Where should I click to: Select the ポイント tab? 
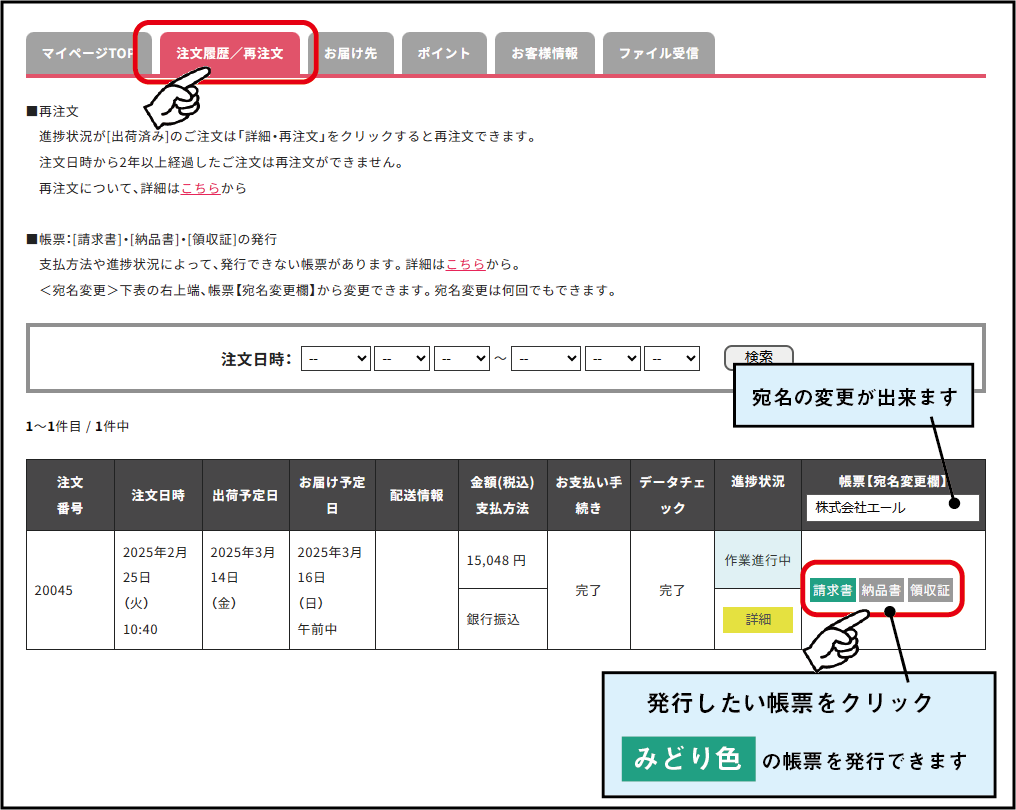[444, 53]
